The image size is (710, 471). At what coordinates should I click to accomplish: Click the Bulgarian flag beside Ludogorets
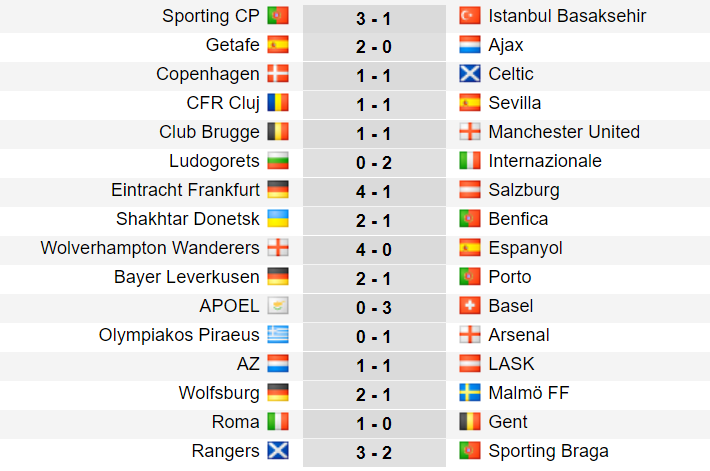pos(278,161)
